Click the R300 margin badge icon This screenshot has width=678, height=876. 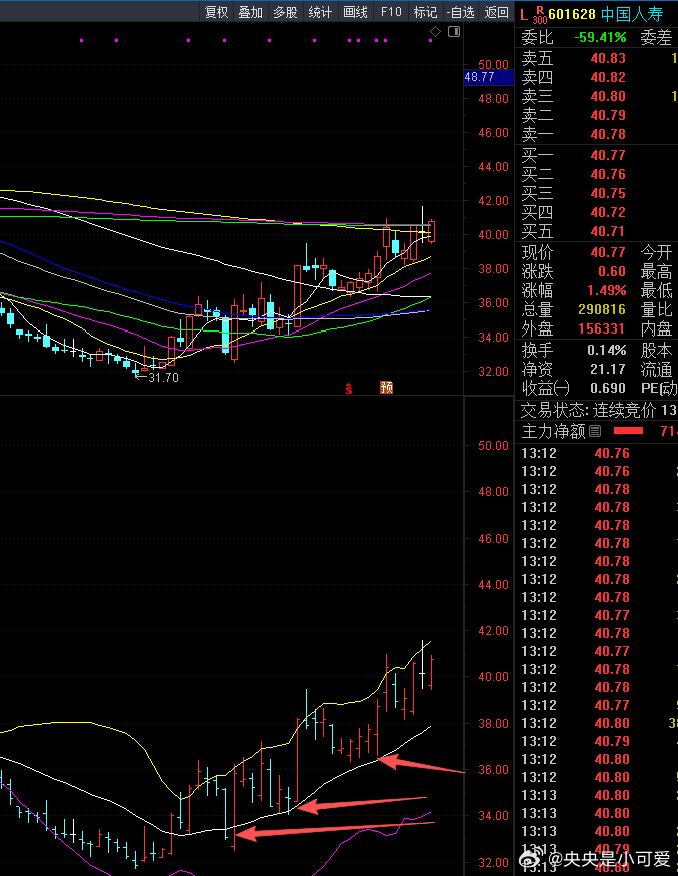coord(539,15)
